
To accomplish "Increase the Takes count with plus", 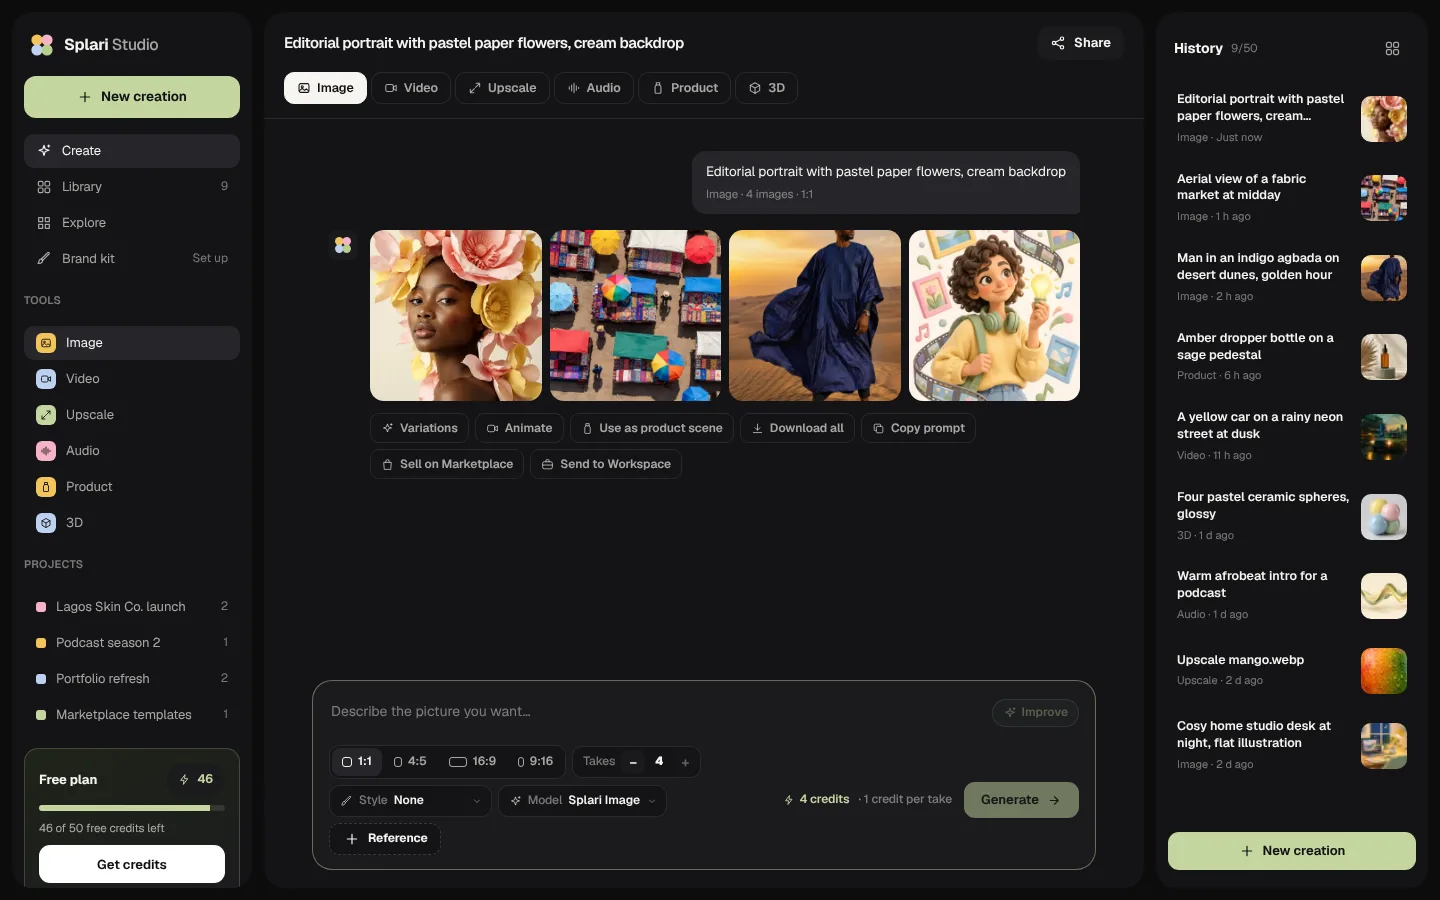I will pos(685,762).
